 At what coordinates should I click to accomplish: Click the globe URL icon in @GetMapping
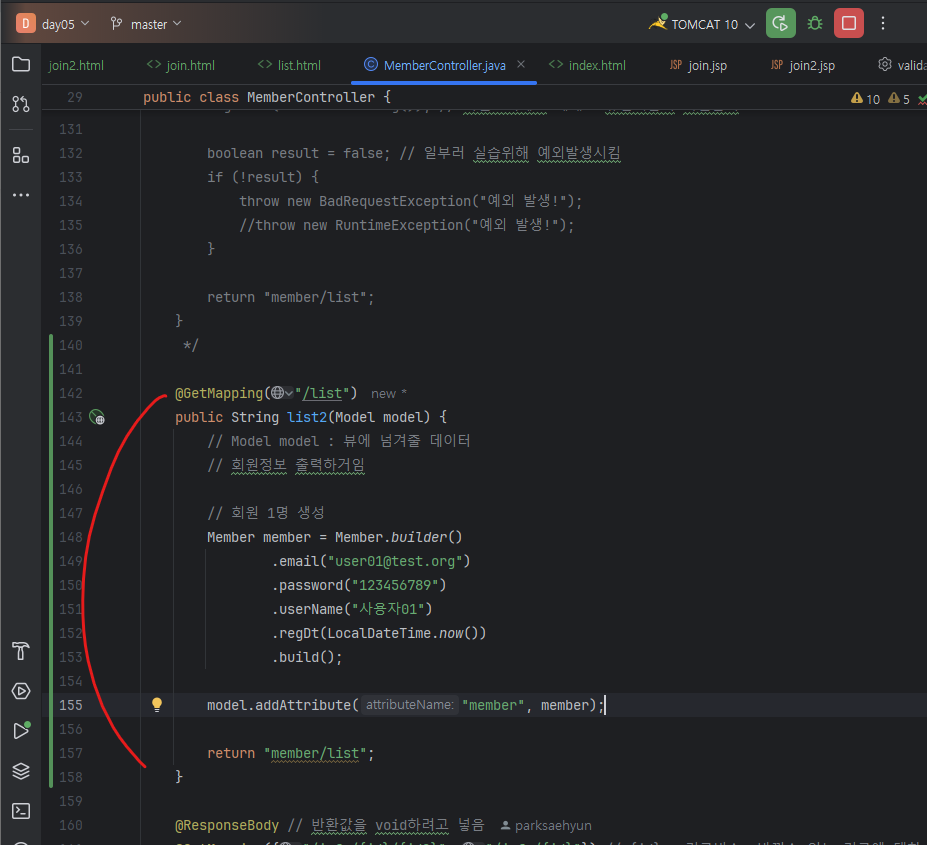pyautogui.click(x=277, y=393)
